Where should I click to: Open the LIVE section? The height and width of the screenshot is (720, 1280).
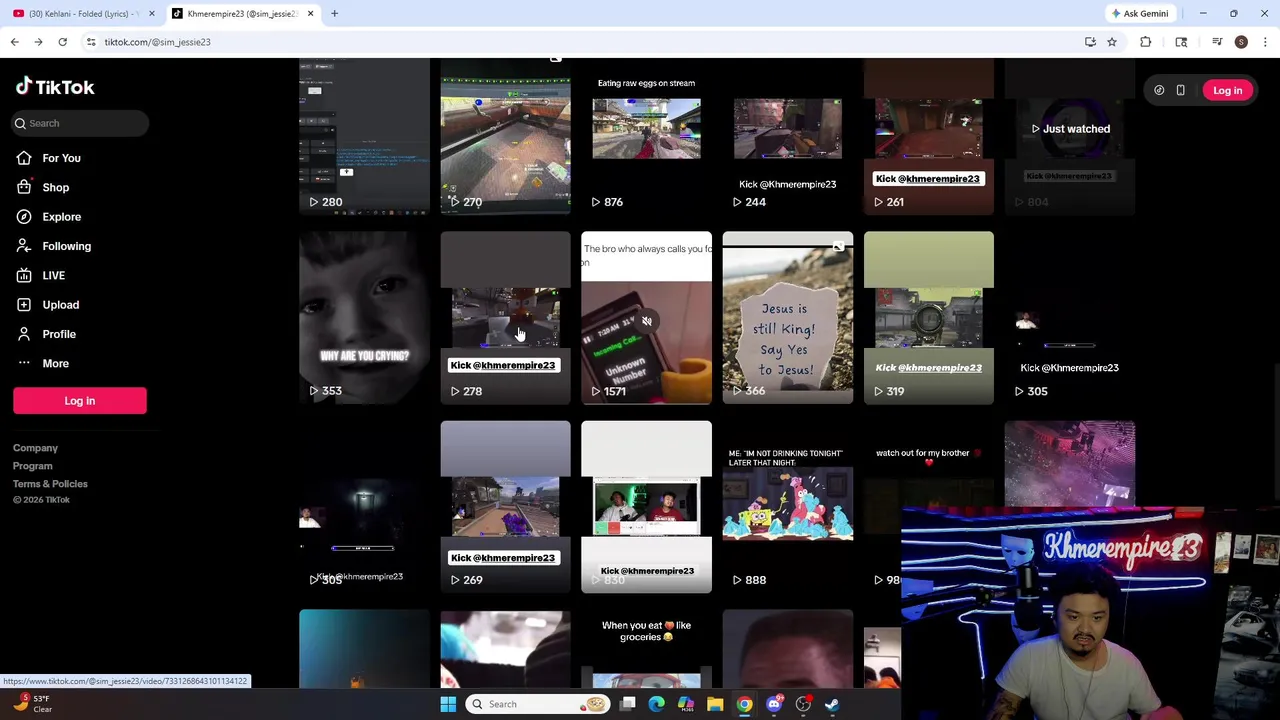[x=53, y=275]
